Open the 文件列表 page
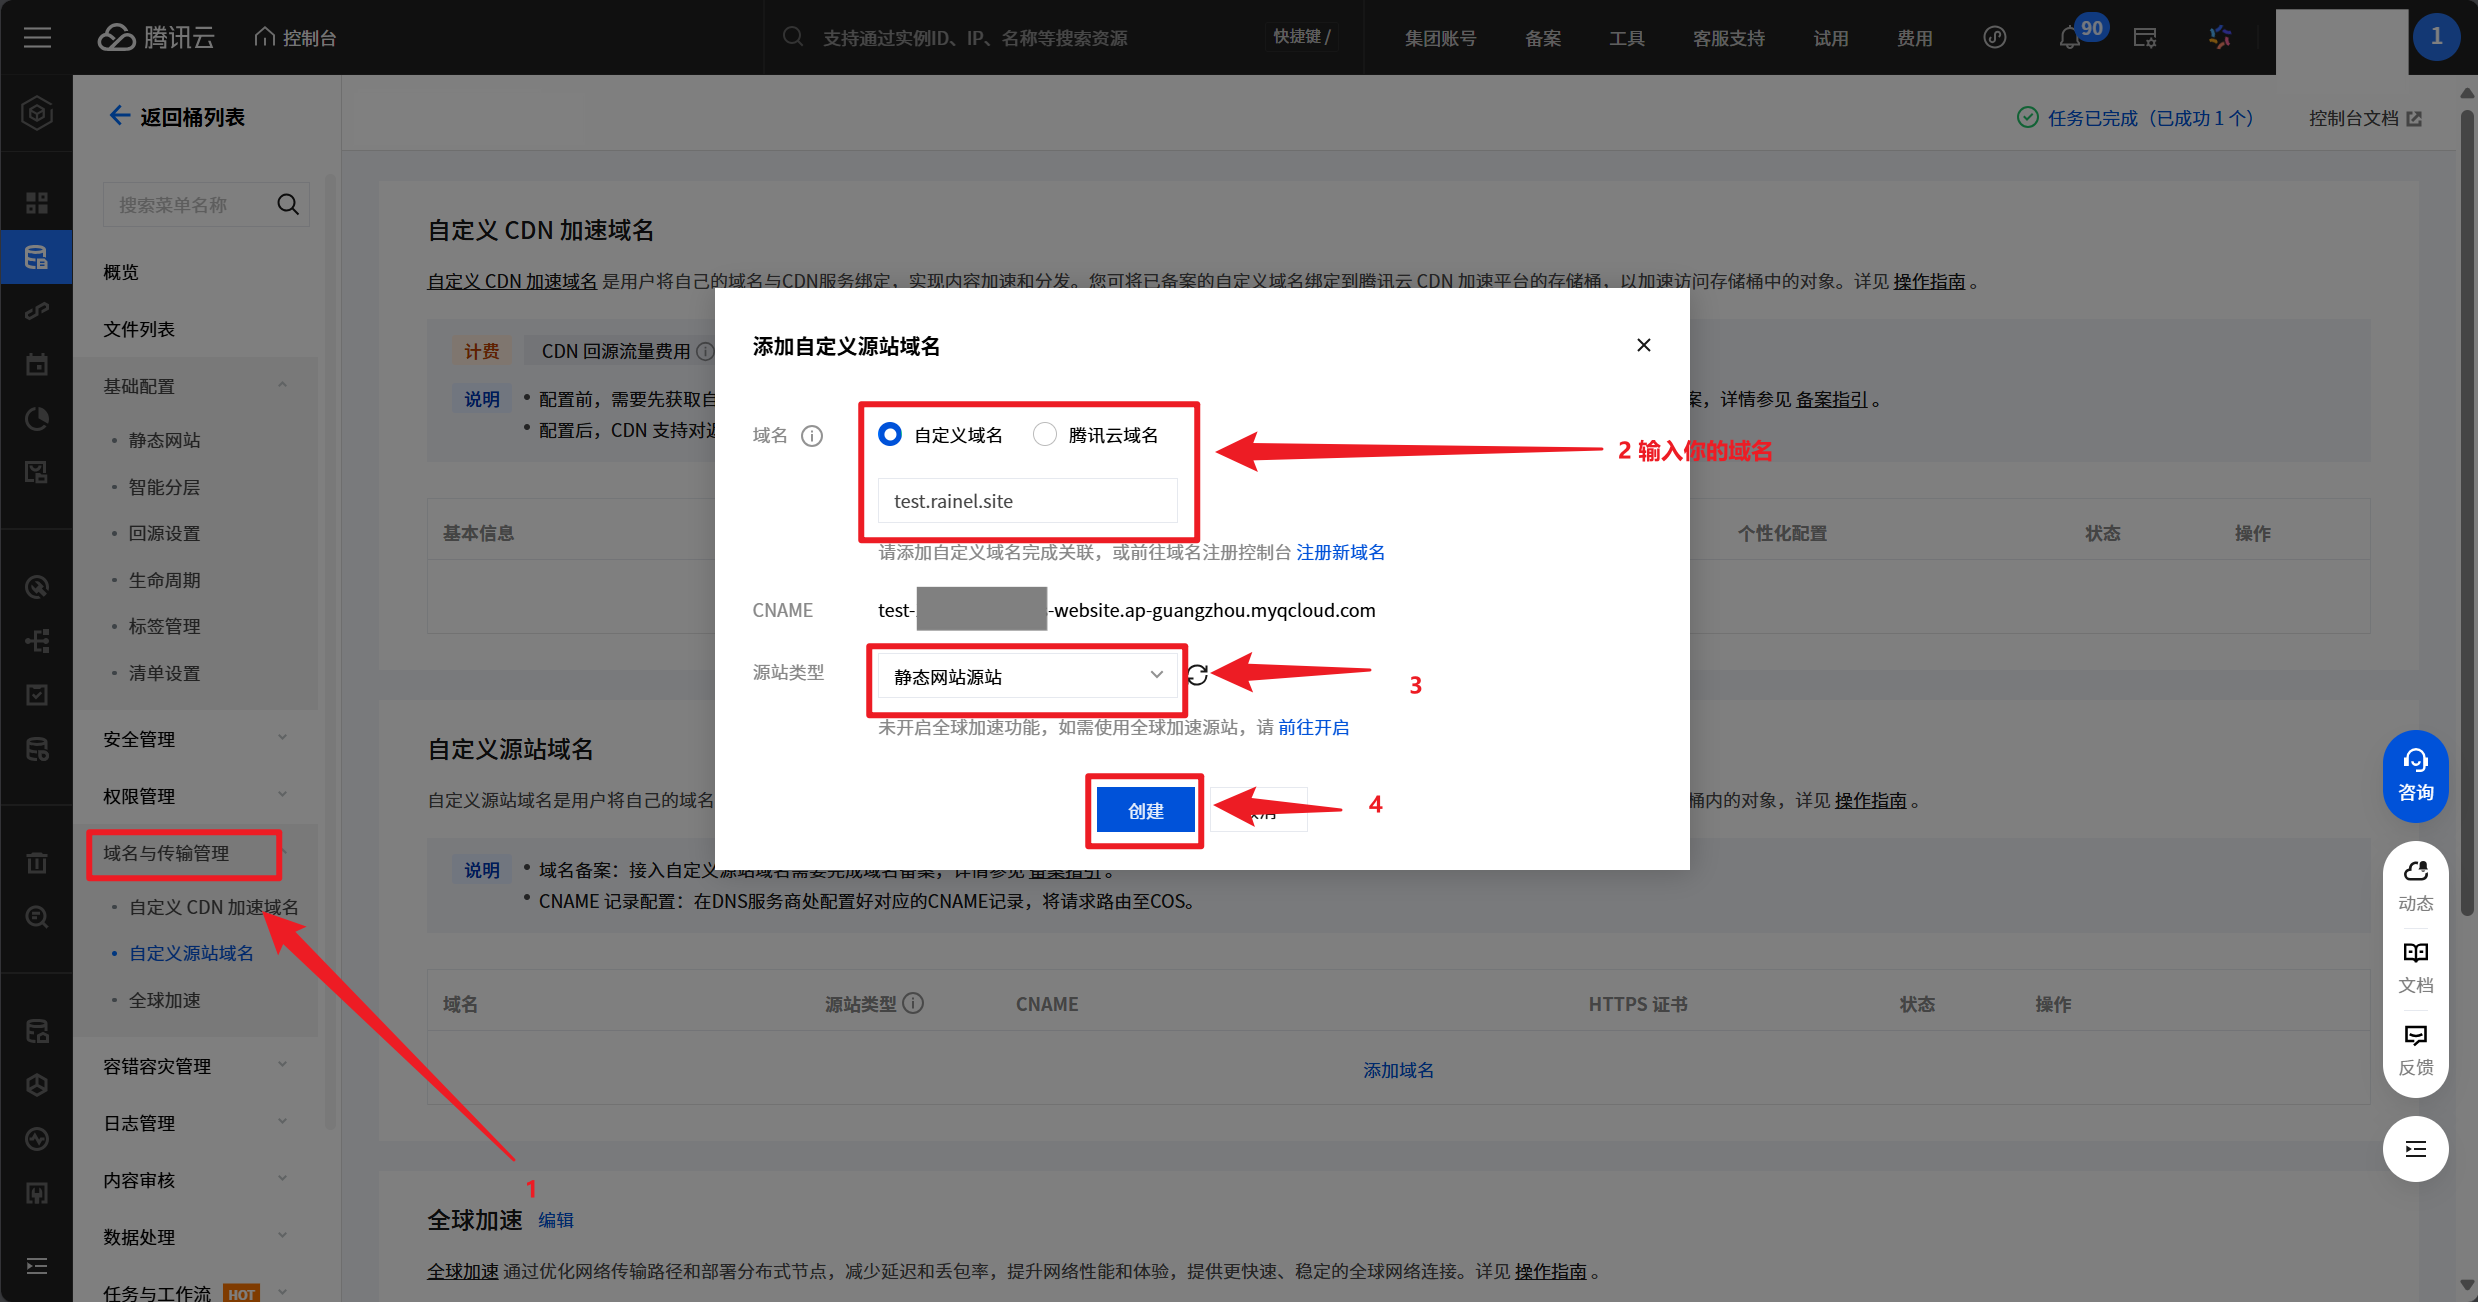The height and width of the screenshot is (1302, 2478). point(139,329)
